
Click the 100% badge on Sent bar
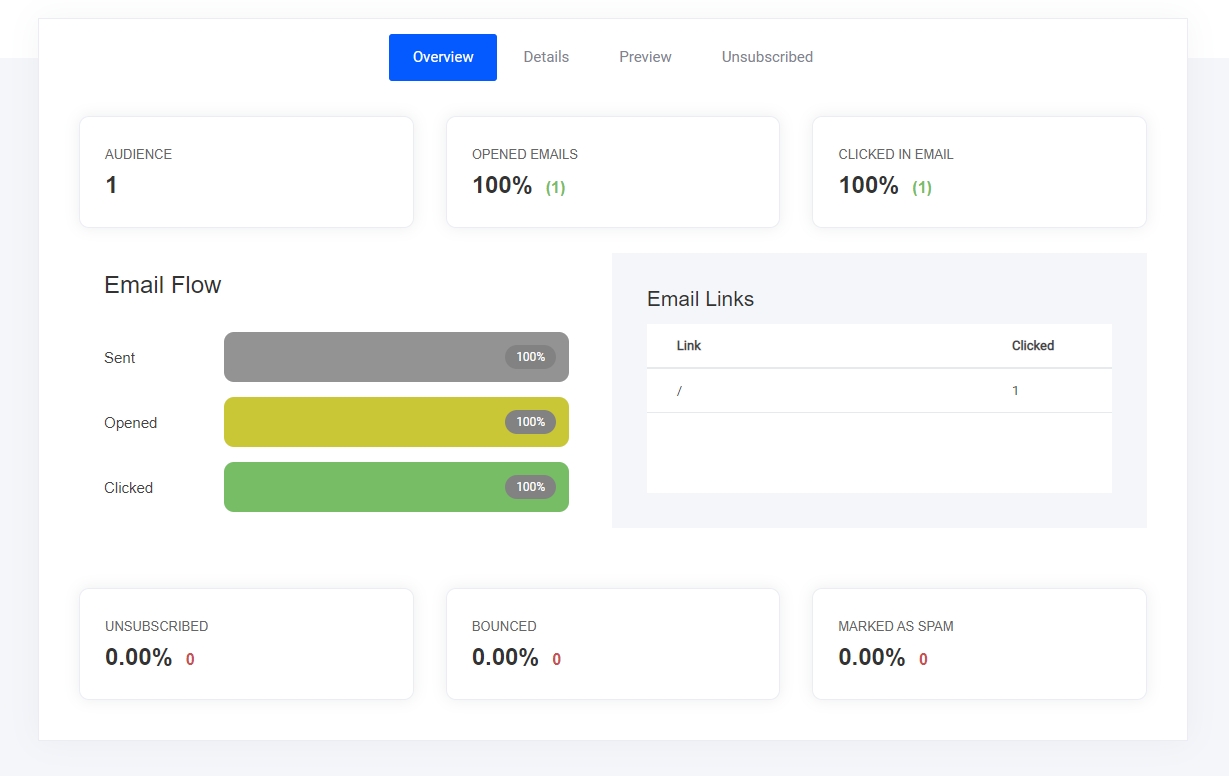pos(530,357)
